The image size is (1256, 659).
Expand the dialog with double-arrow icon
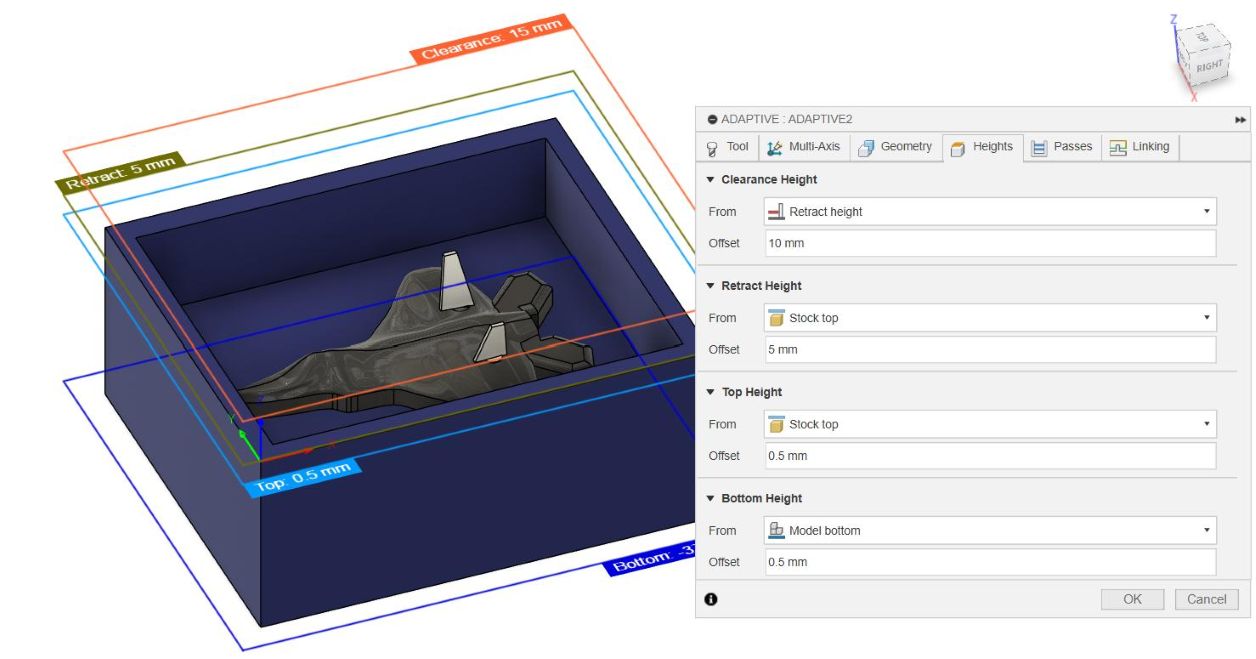[x=1241, y=119]
